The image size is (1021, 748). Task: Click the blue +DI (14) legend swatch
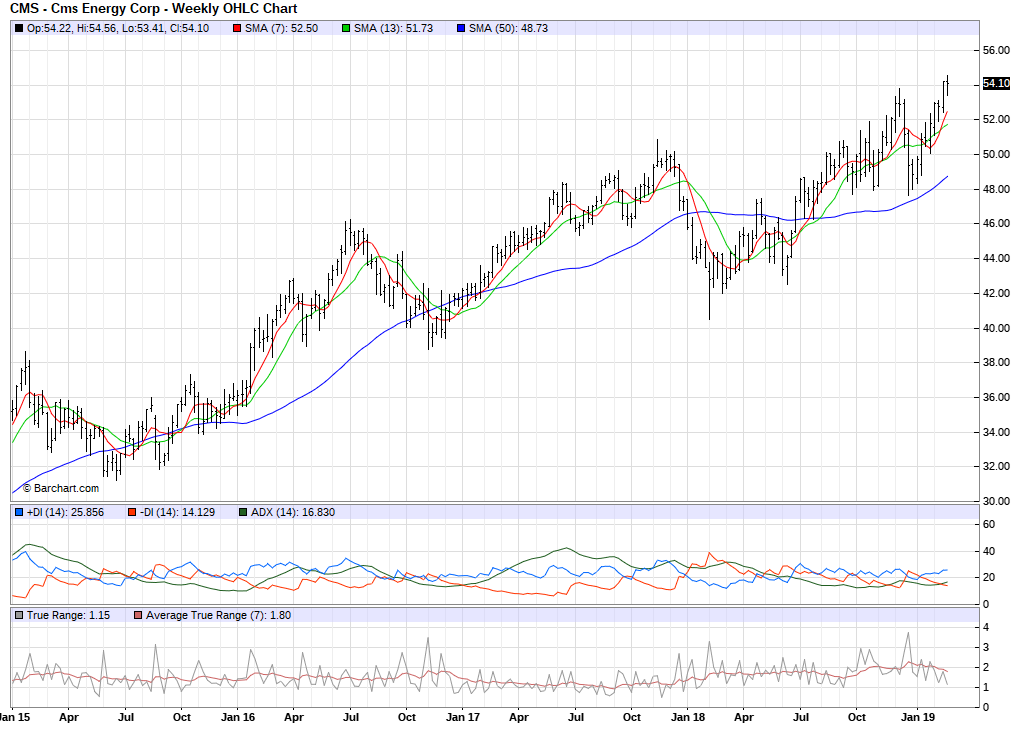[x=19, y=512]
